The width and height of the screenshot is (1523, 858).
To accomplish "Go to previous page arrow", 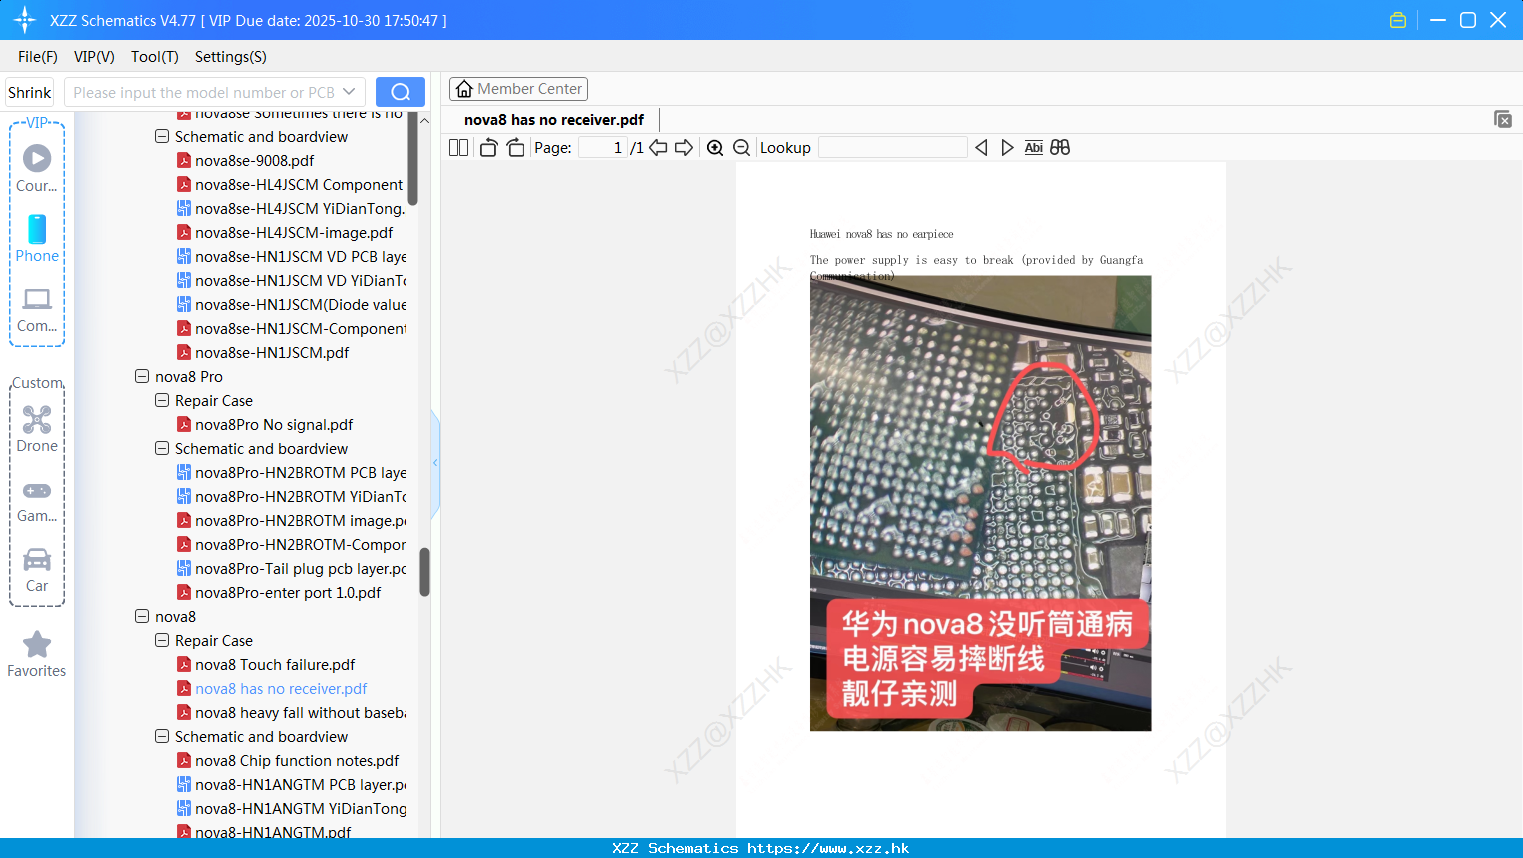I will tap(658, 148).
